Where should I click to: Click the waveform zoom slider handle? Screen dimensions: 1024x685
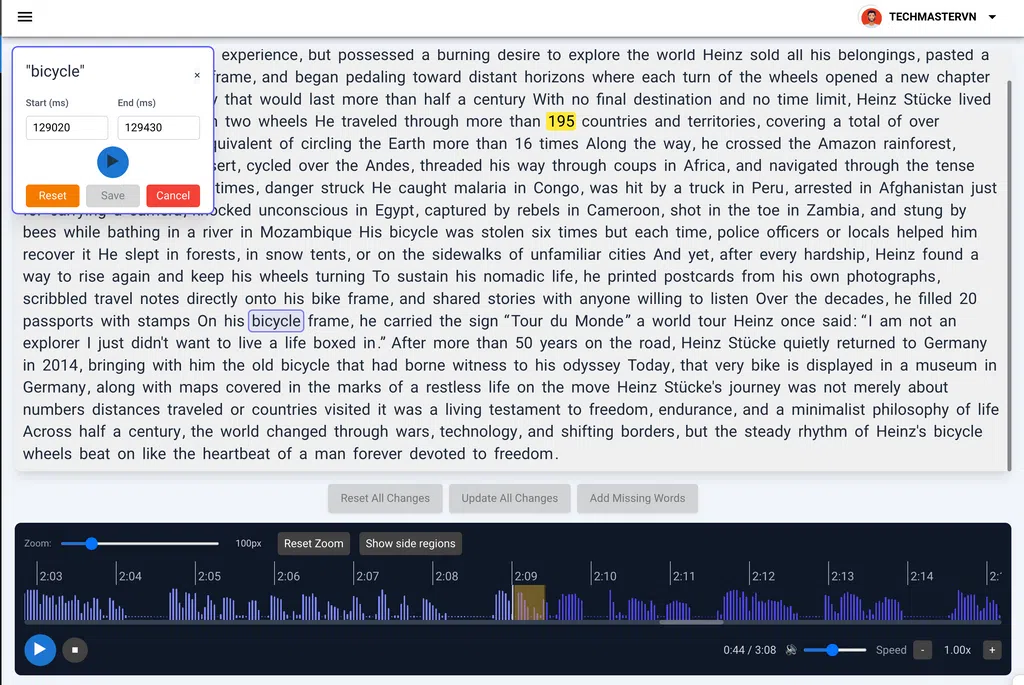tap(91, 544)
